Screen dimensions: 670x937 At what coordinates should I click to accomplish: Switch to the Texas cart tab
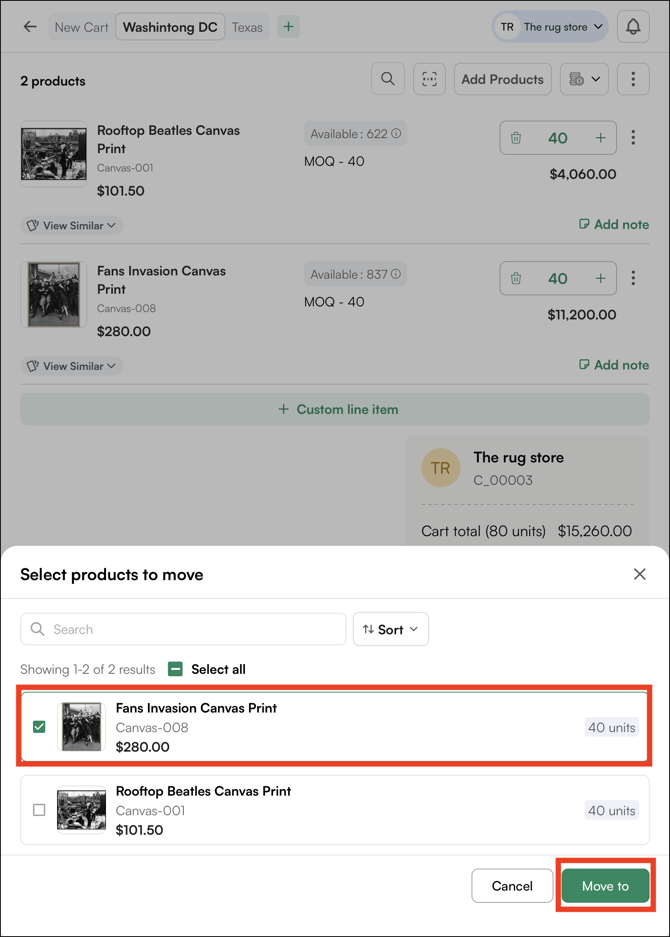247,27
